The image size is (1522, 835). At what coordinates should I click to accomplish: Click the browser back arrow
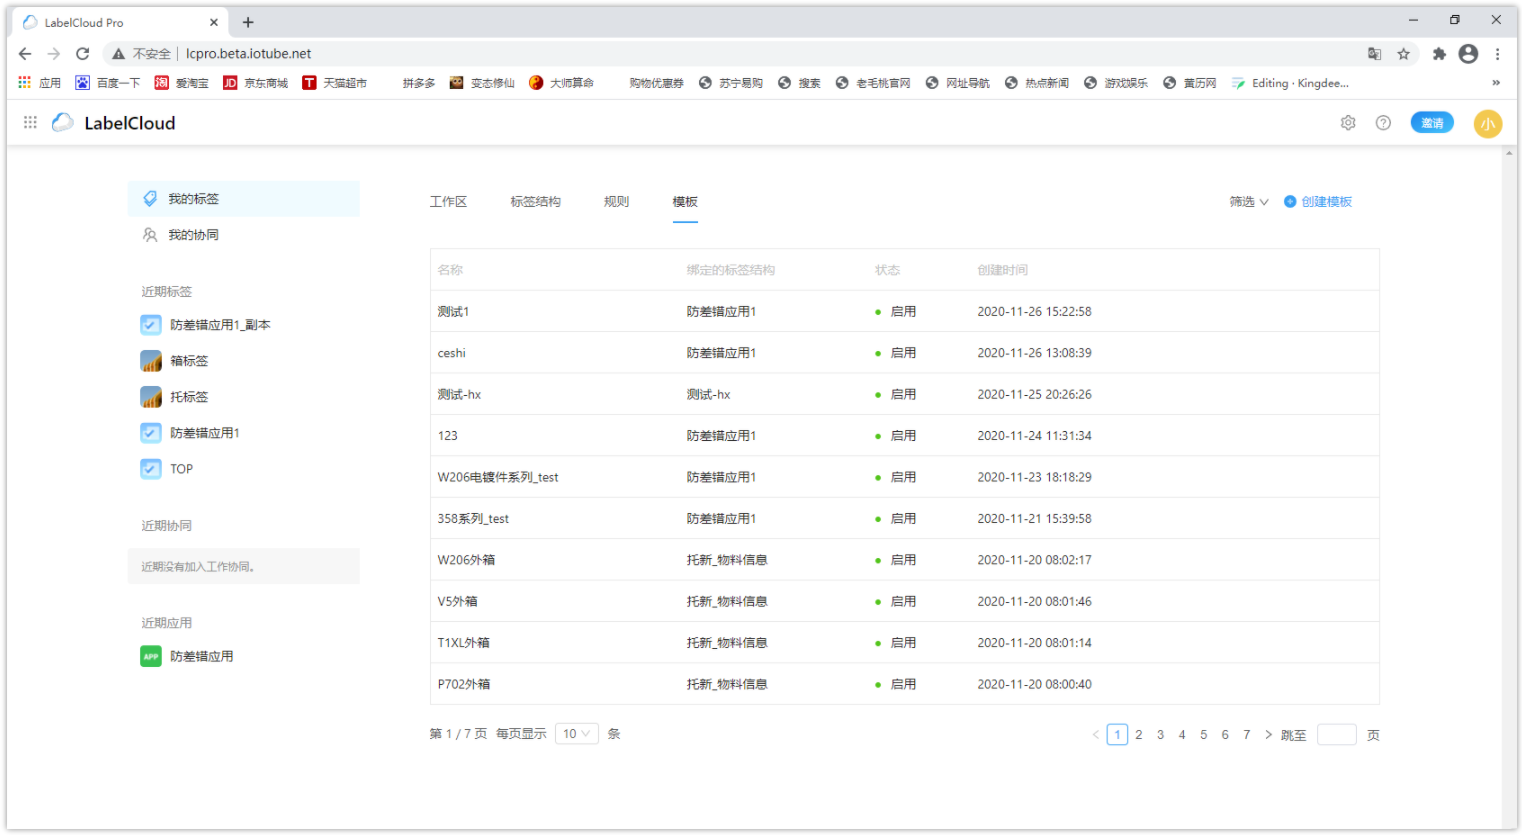[25, 54]
